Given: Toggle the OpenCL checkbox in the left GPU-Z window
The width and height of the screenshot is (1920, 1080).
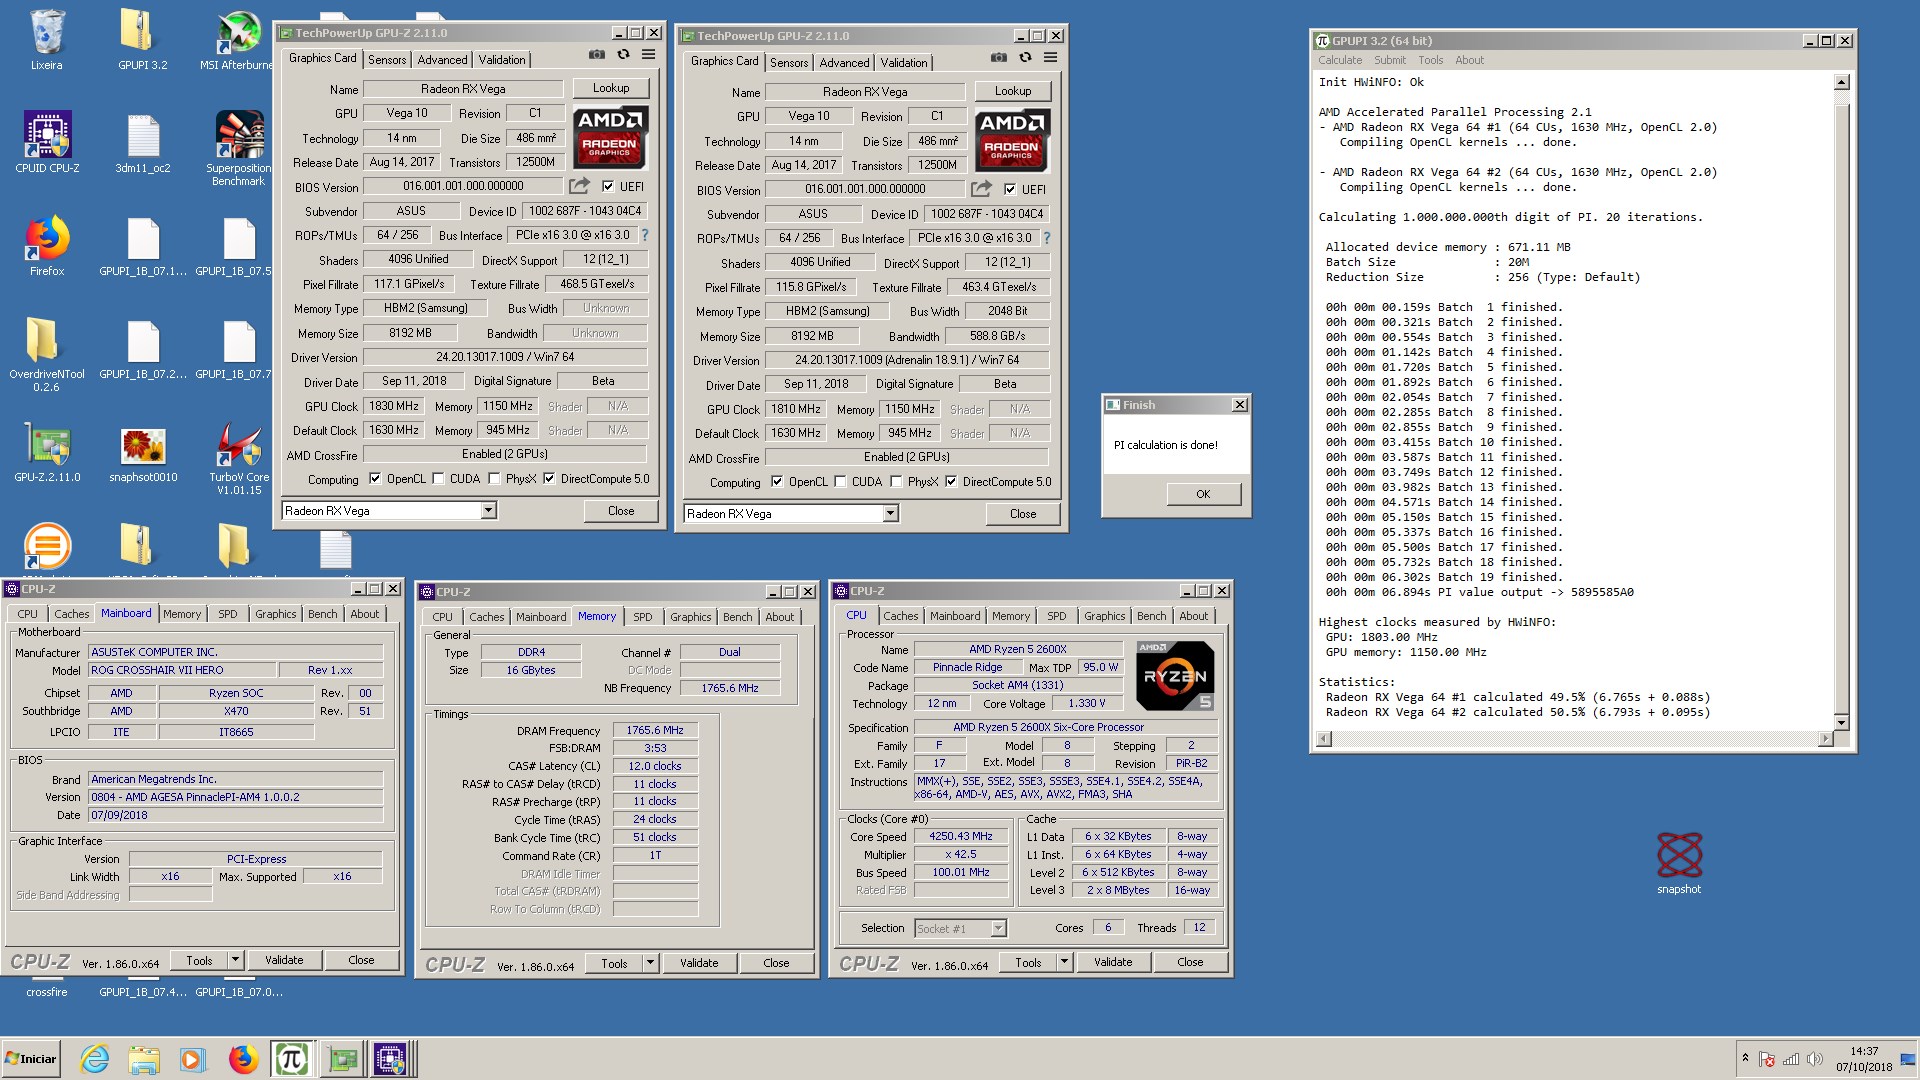Looking at the screenshot, I should click(375, 479).
